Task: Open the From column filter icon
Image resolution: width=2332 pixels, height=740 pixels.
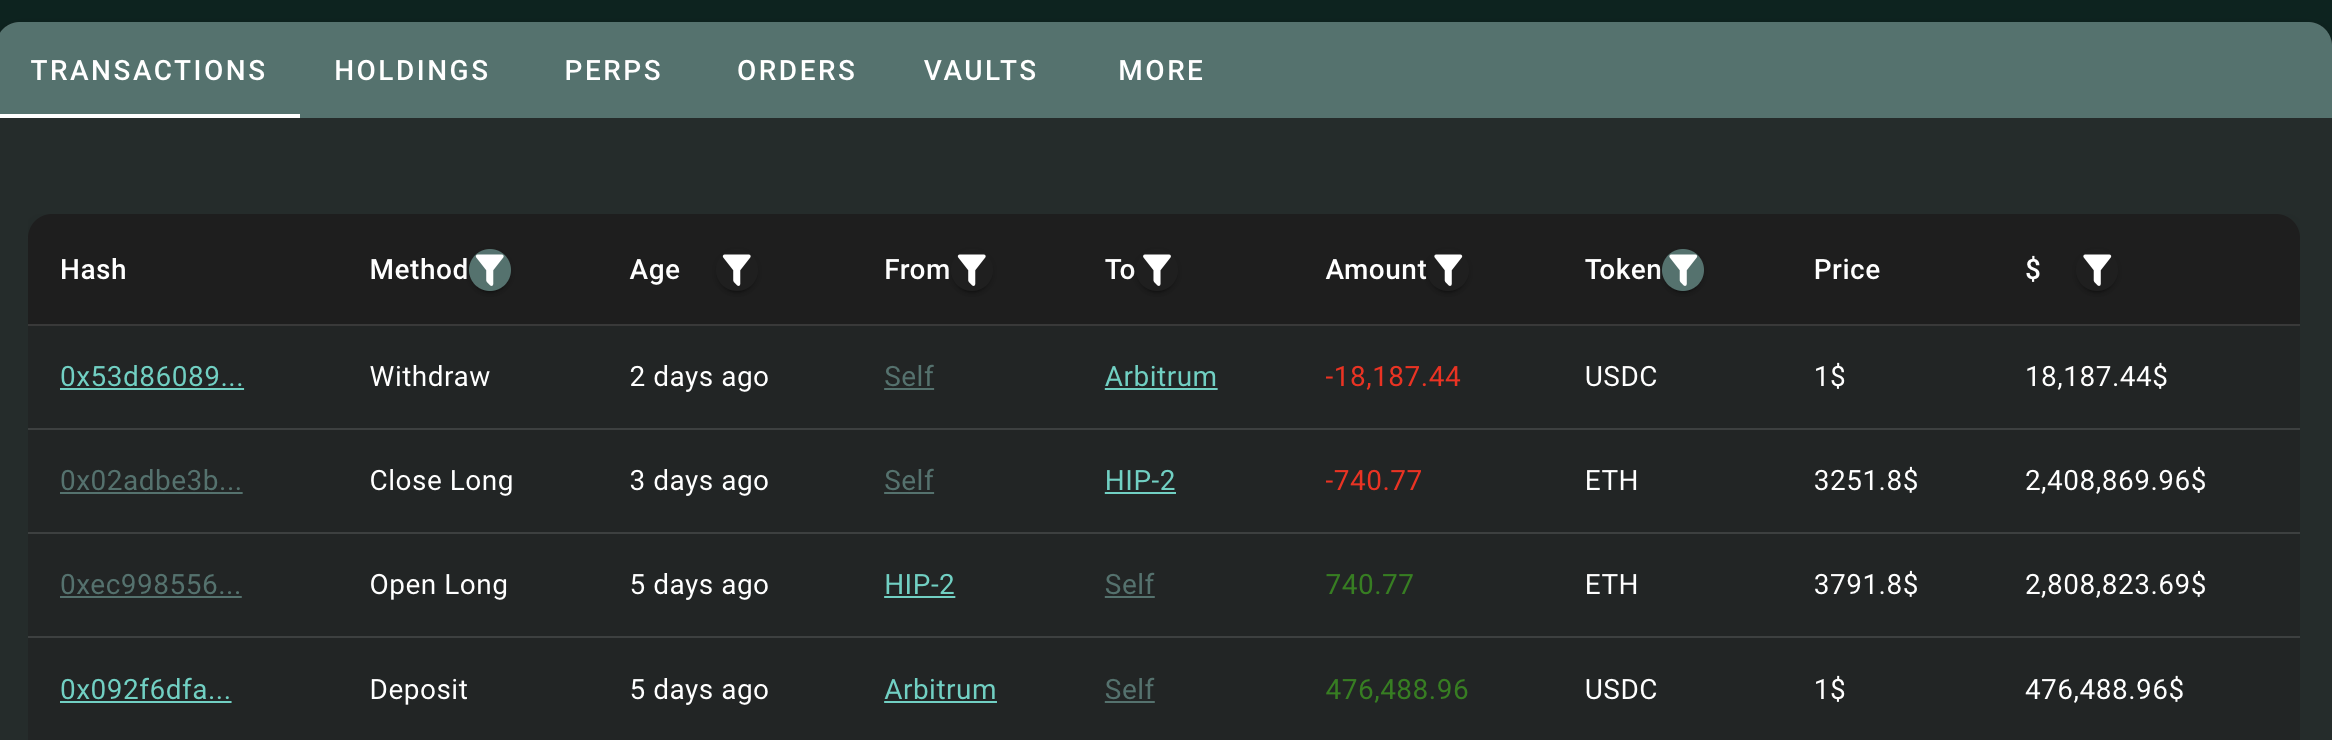Action: [x=972, y=270]
